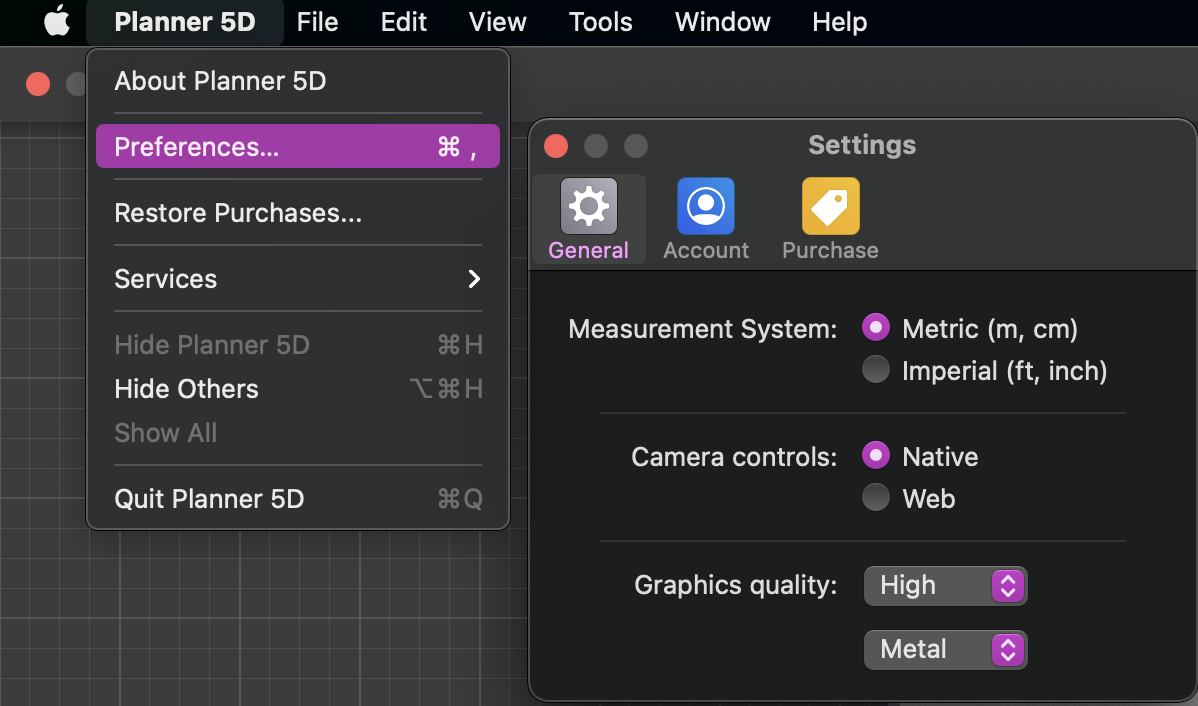Open the Edit menu

click(403, 21)
